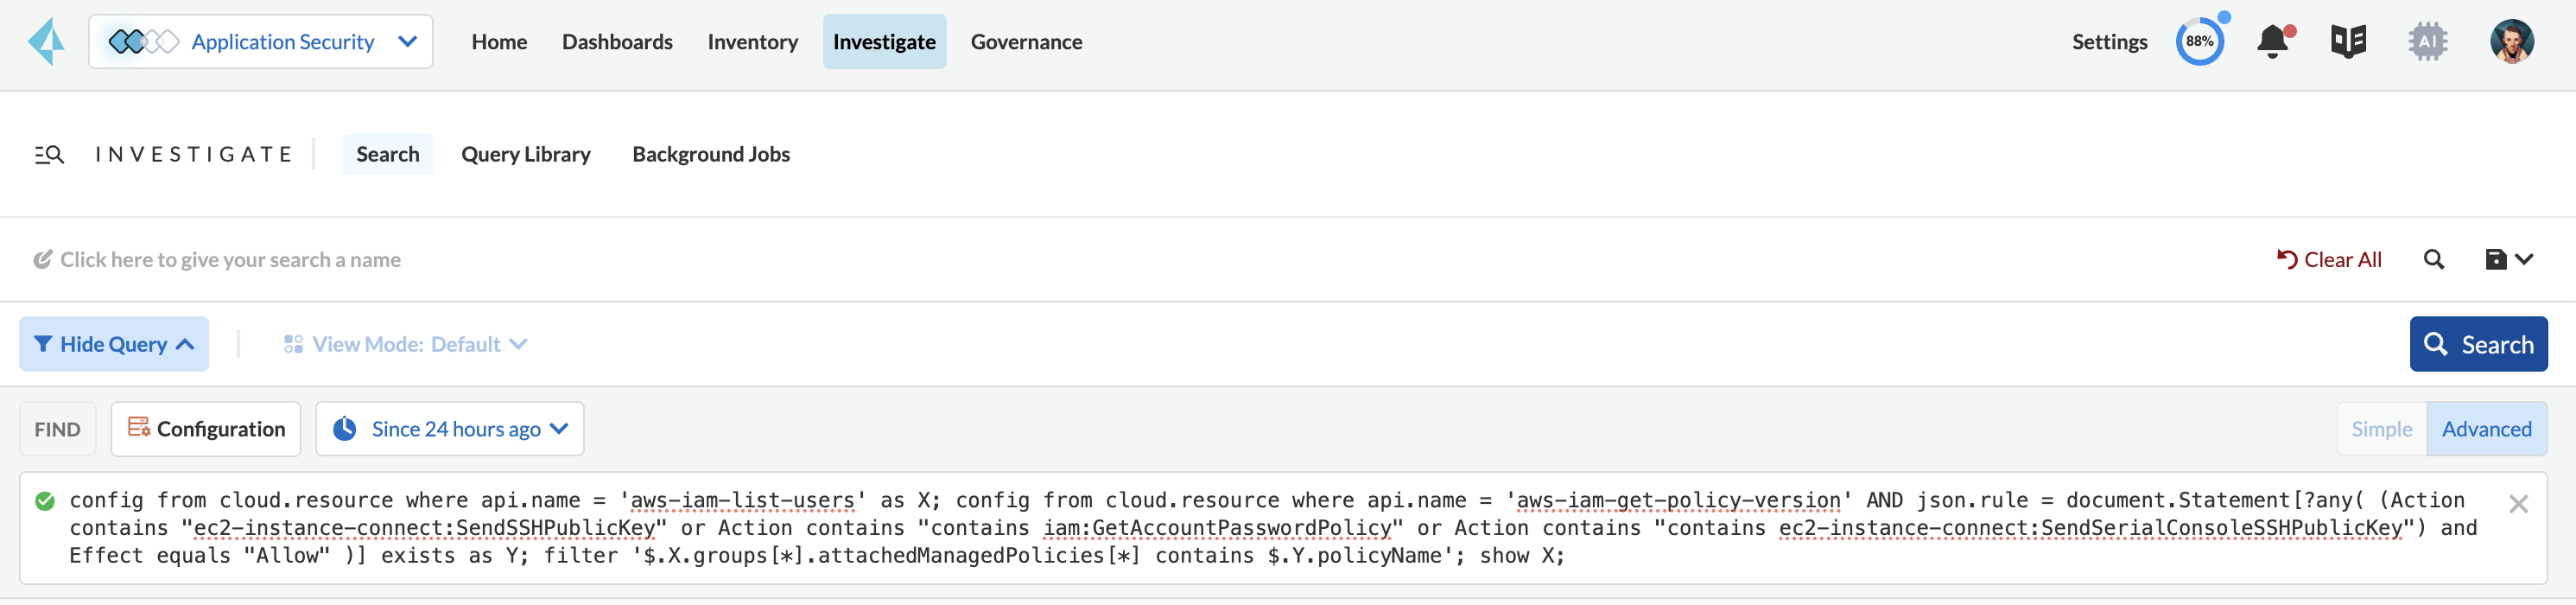The height and width of the screenshot is (605, 2576).
Task: Open the notifications bell icon
Action: (2272, 42)
